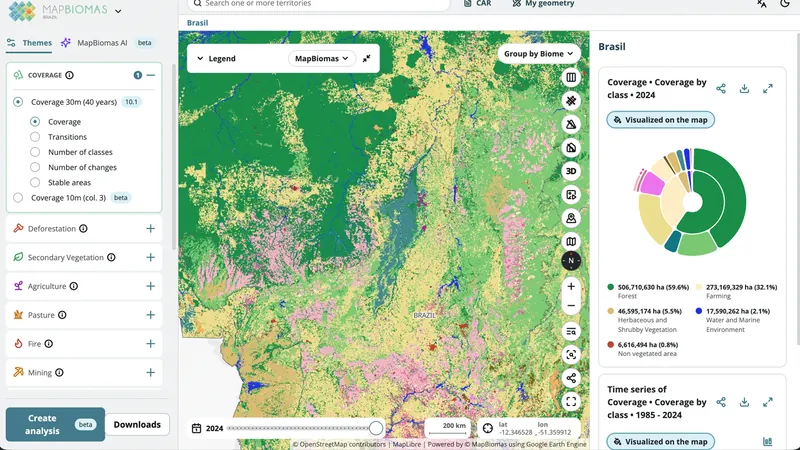Expand the Secondary Vegetation theme
Screen dimensions: 800x450
click(151, 258)
